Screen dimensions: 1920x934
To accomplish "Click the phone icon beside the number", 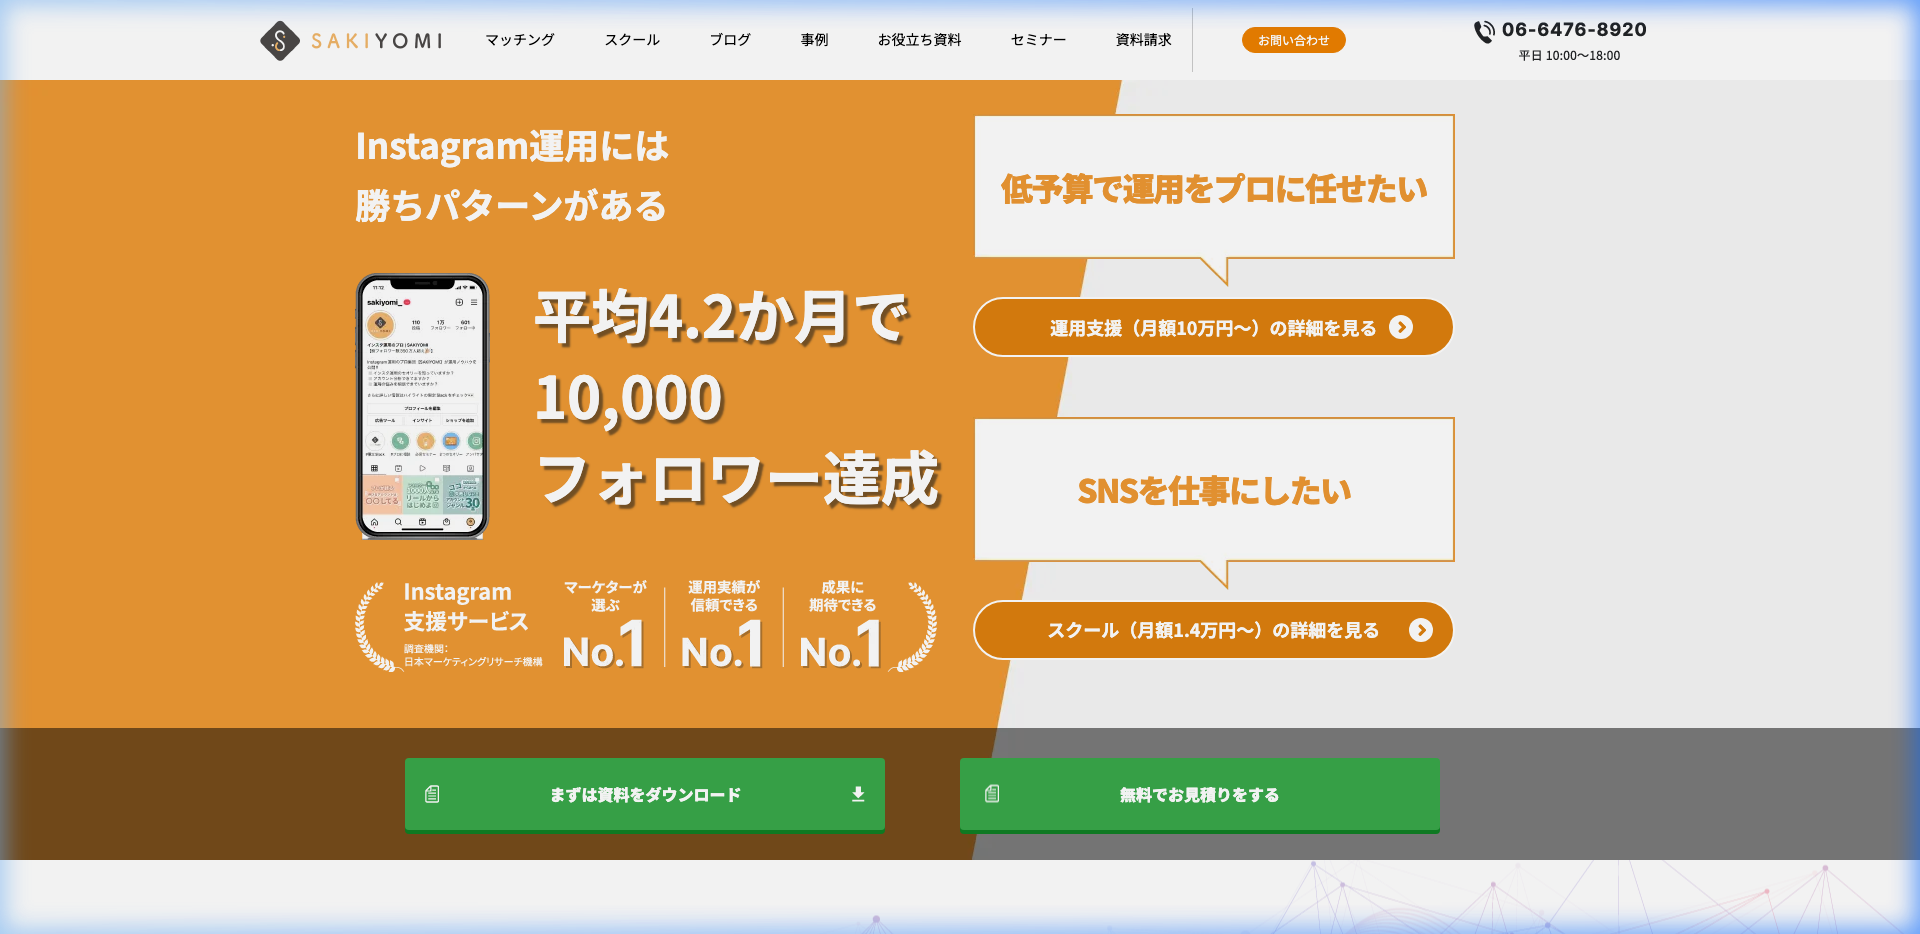I will [1484, 31].
